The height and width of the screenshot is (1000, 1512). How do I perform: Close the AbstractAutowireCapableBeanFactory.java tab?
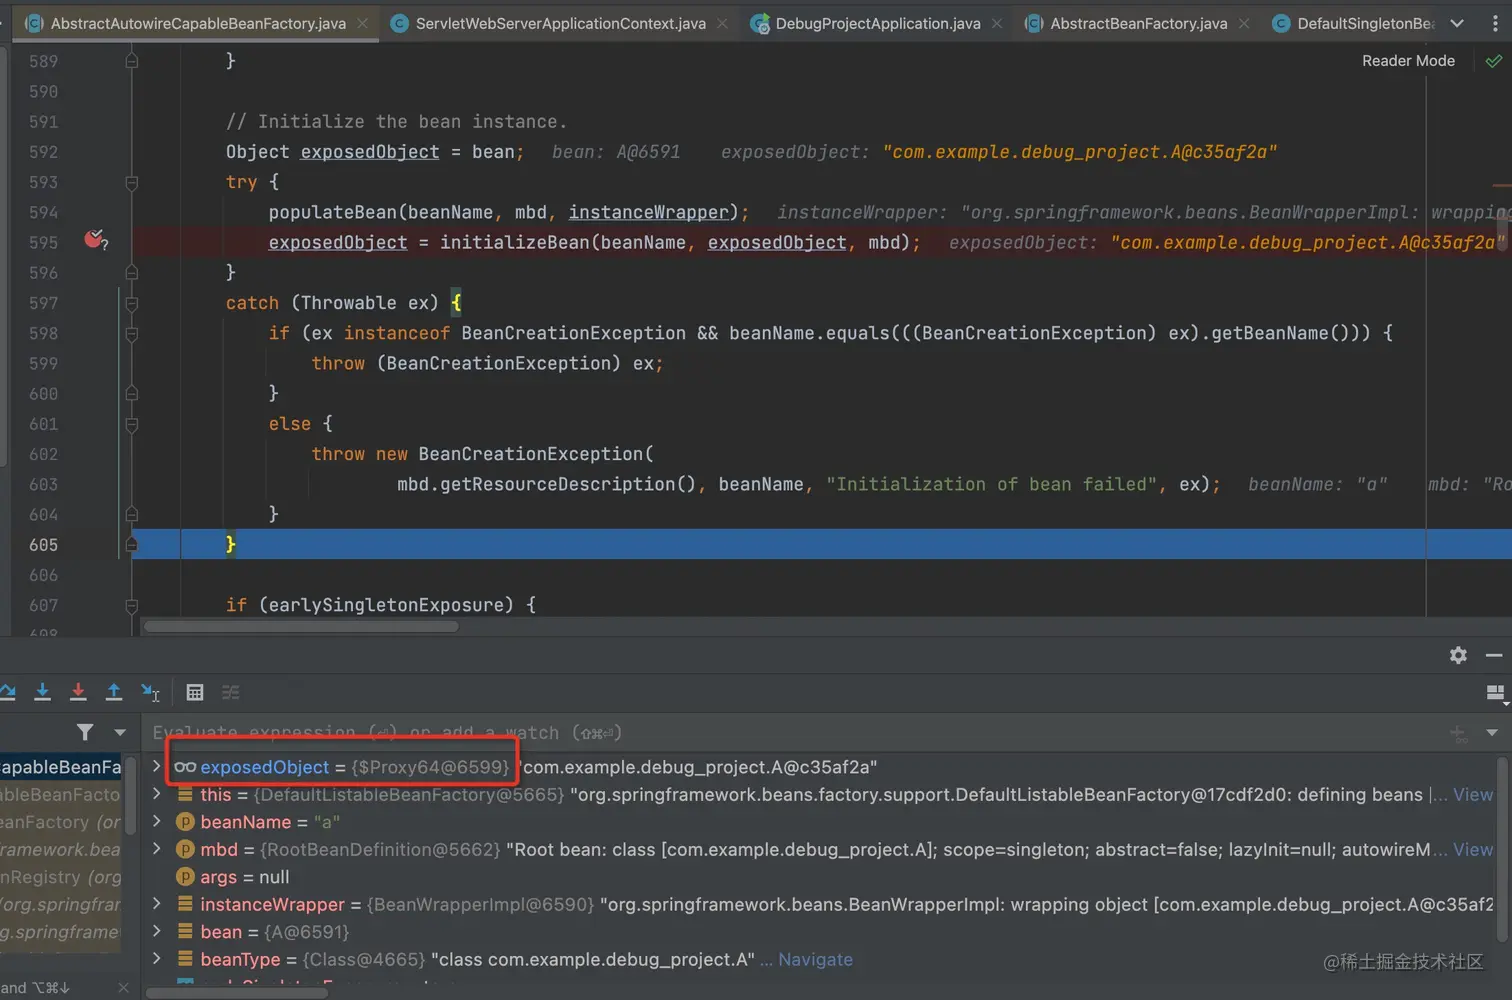tap(362, 23)
